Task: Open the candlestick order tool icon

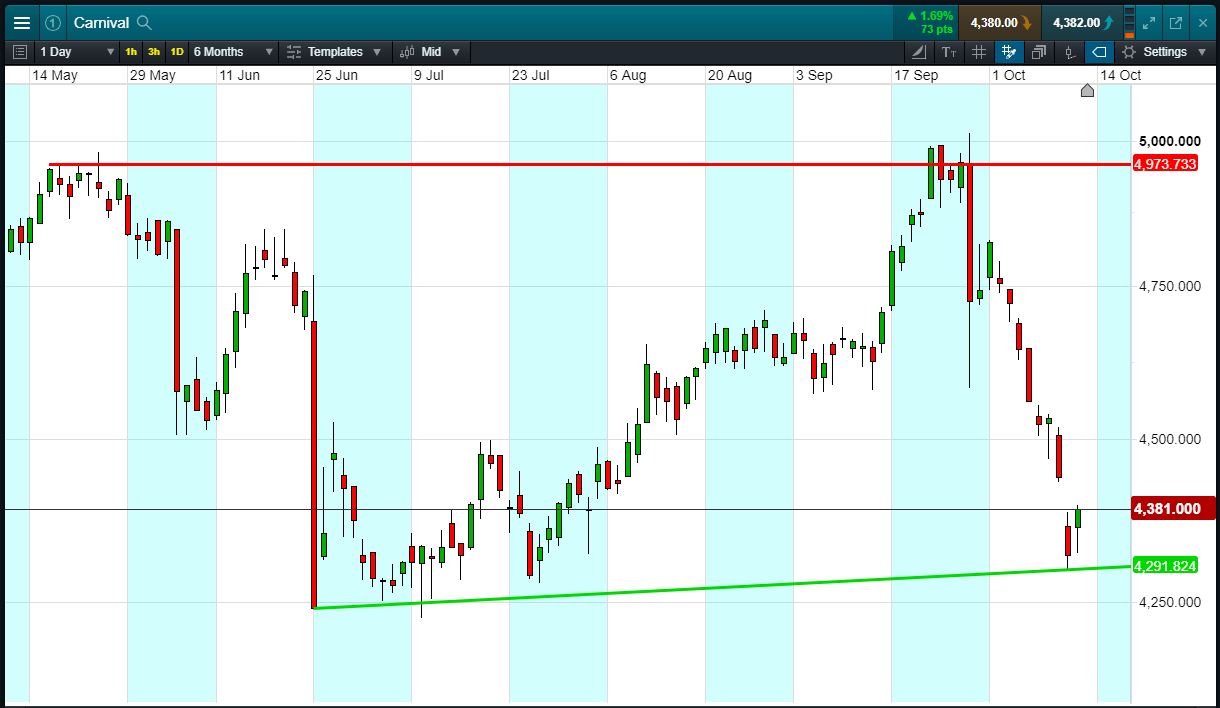Action: pyautogui.click(x=1069, y=52)
